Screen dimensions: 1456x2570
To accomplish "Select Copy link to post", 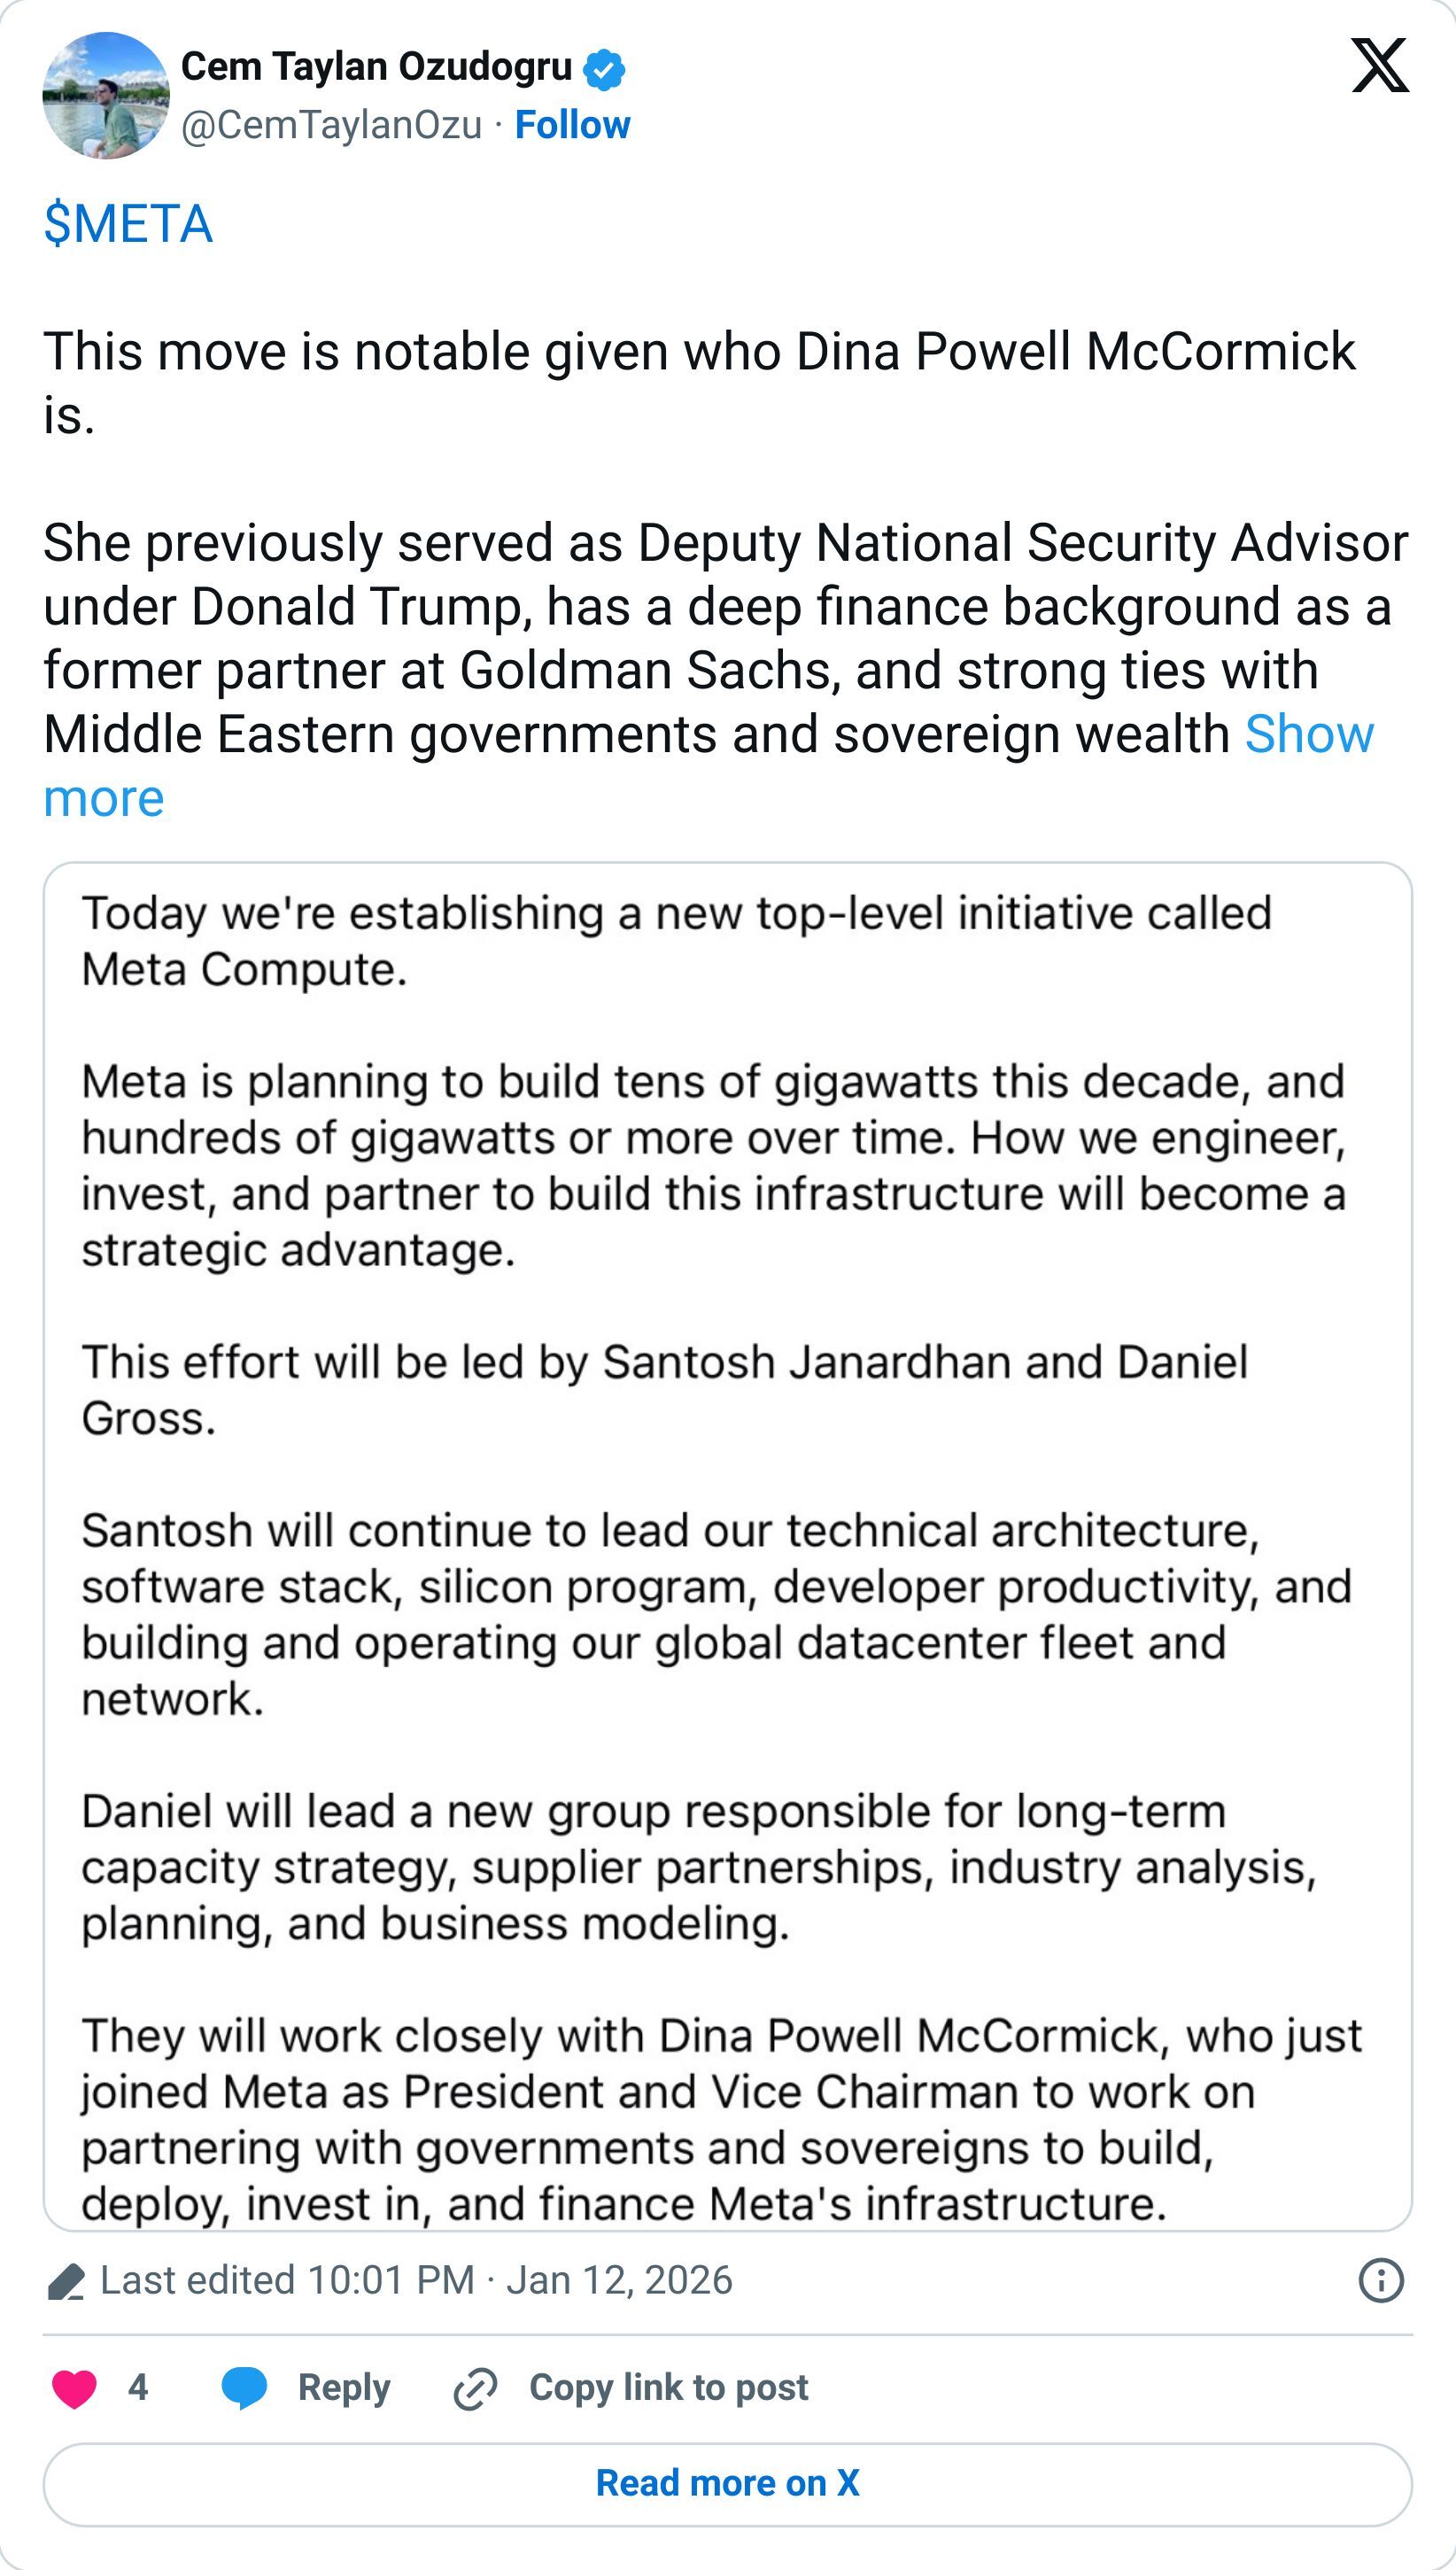I will pos(668,2388).
